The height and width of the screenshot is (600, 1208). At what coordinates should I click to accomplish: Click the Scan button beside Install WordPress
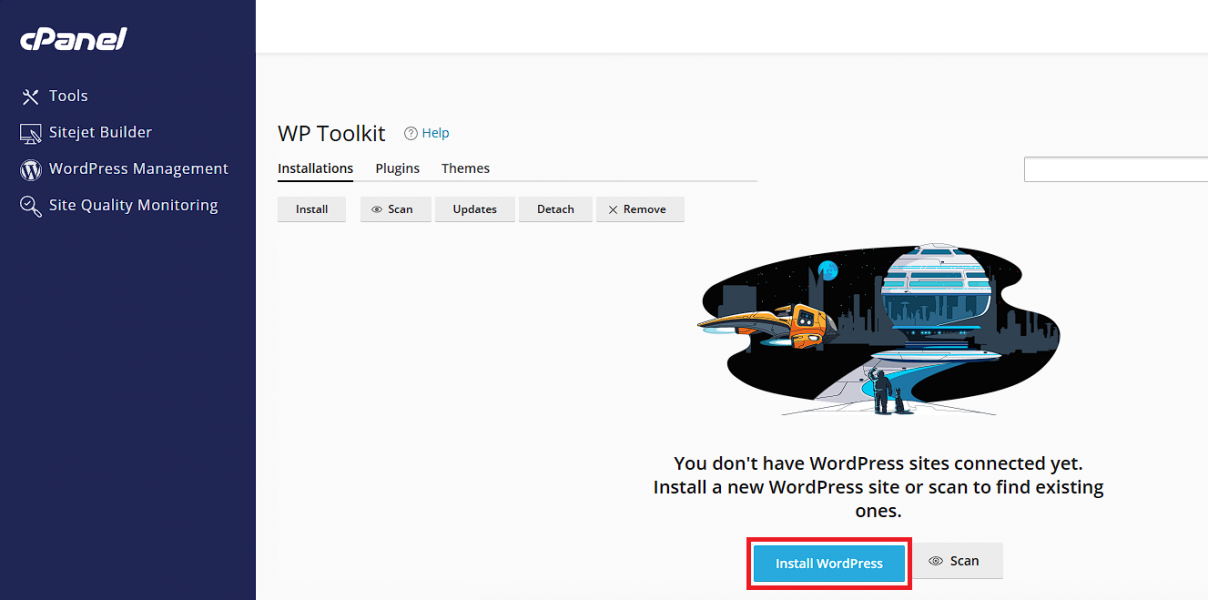(957, 561)
